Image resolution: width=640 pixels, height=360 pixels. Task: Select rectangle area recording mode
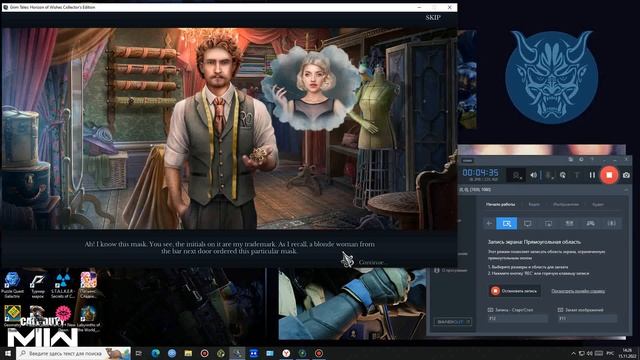[507, 223]
